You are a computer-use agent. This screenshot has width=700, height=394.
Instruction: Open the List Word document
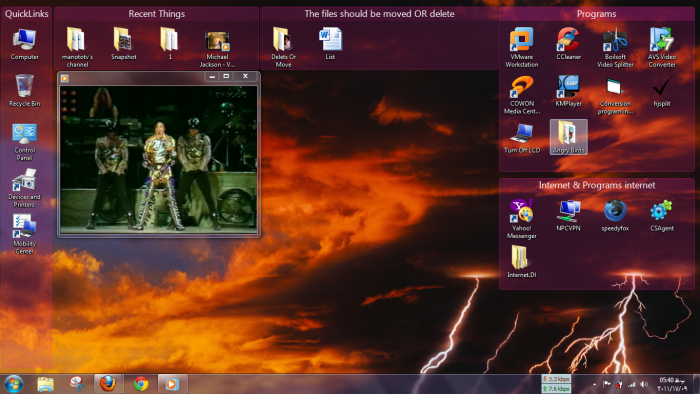pyautogui.click(x=330, y=44)
